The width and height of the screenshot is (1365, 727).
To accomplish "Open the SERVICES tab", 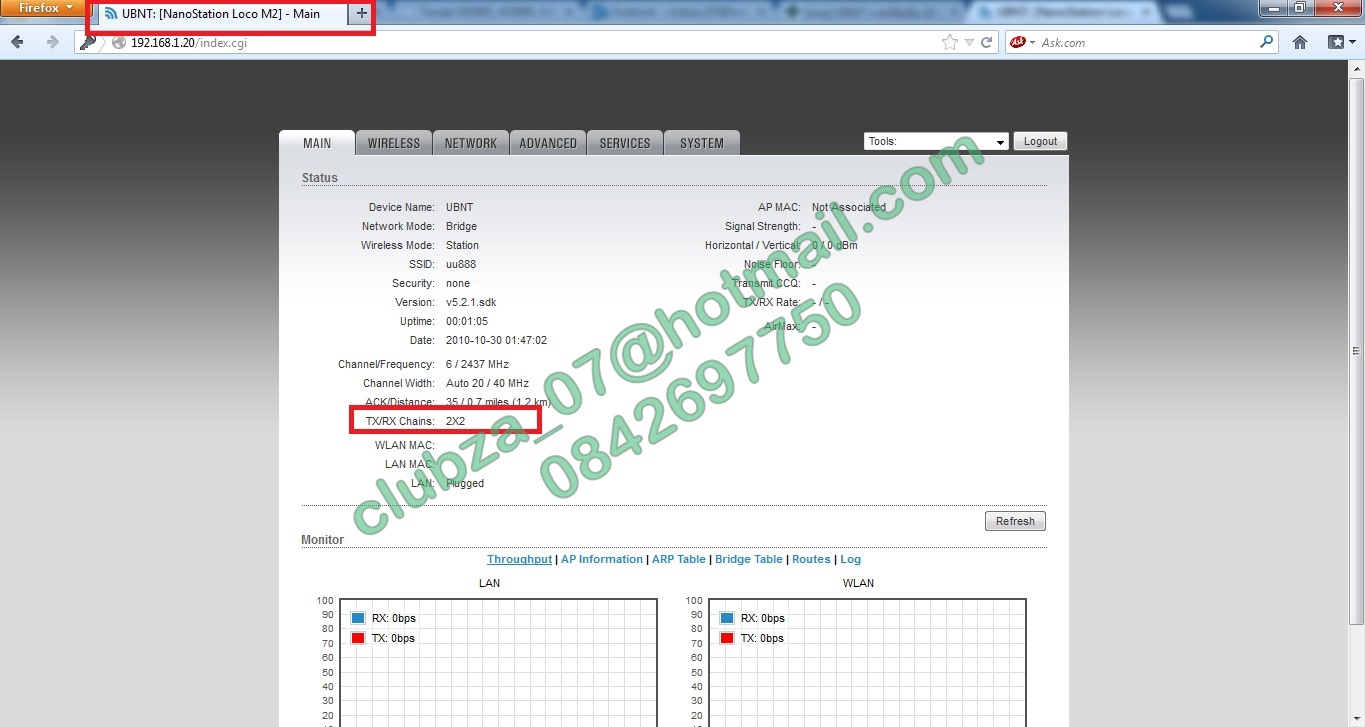I will click(625, 143).
